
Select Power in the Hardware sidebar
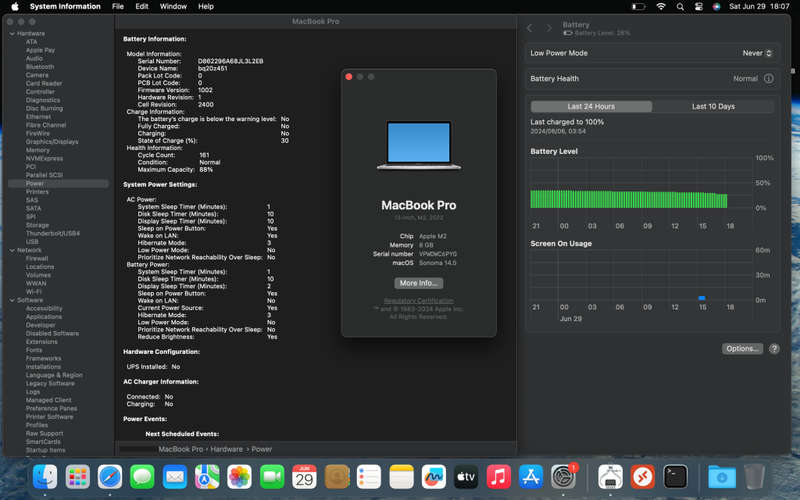[58, 184]
